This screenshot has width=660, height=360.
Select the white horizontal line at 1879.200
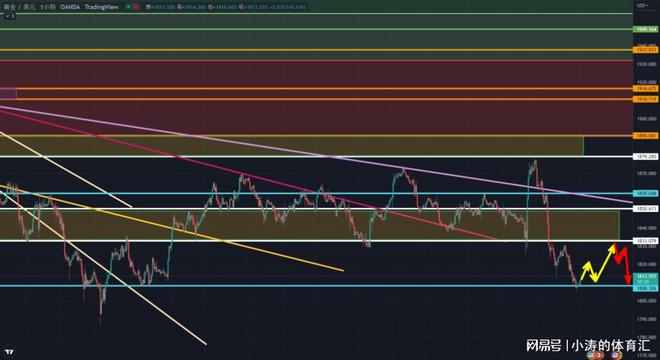pos(316,157)
